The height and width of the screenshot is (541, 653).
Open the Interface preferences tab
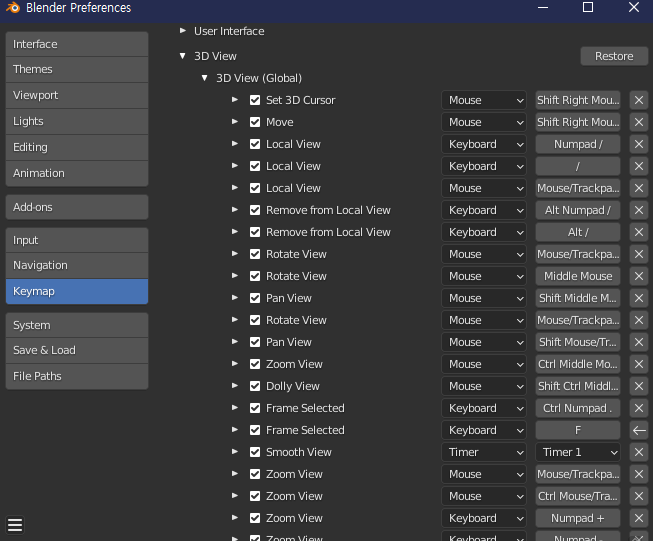point(77,44)
